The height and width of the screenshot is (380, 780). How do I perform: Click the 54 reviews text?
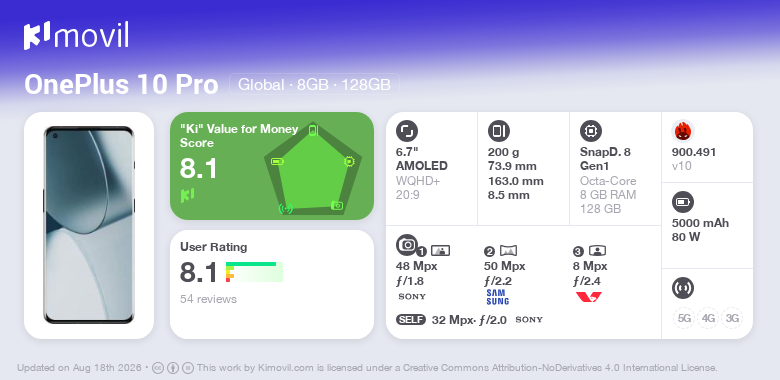tap(208, 299)
